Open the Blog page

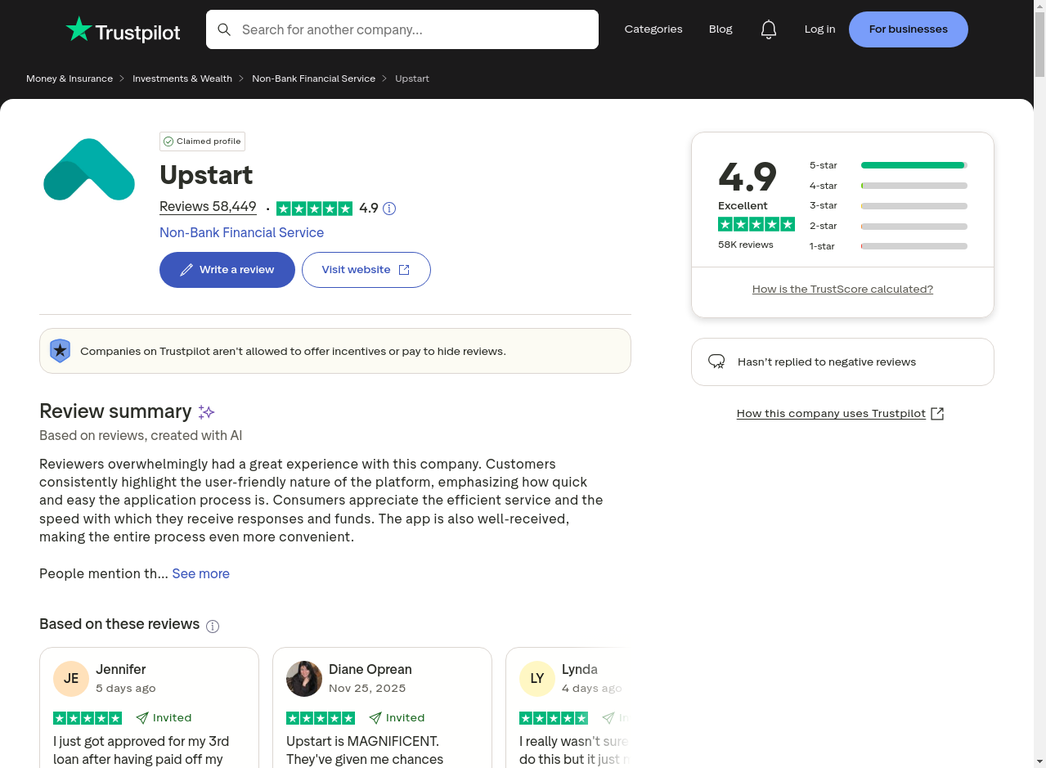pos(720,29)
